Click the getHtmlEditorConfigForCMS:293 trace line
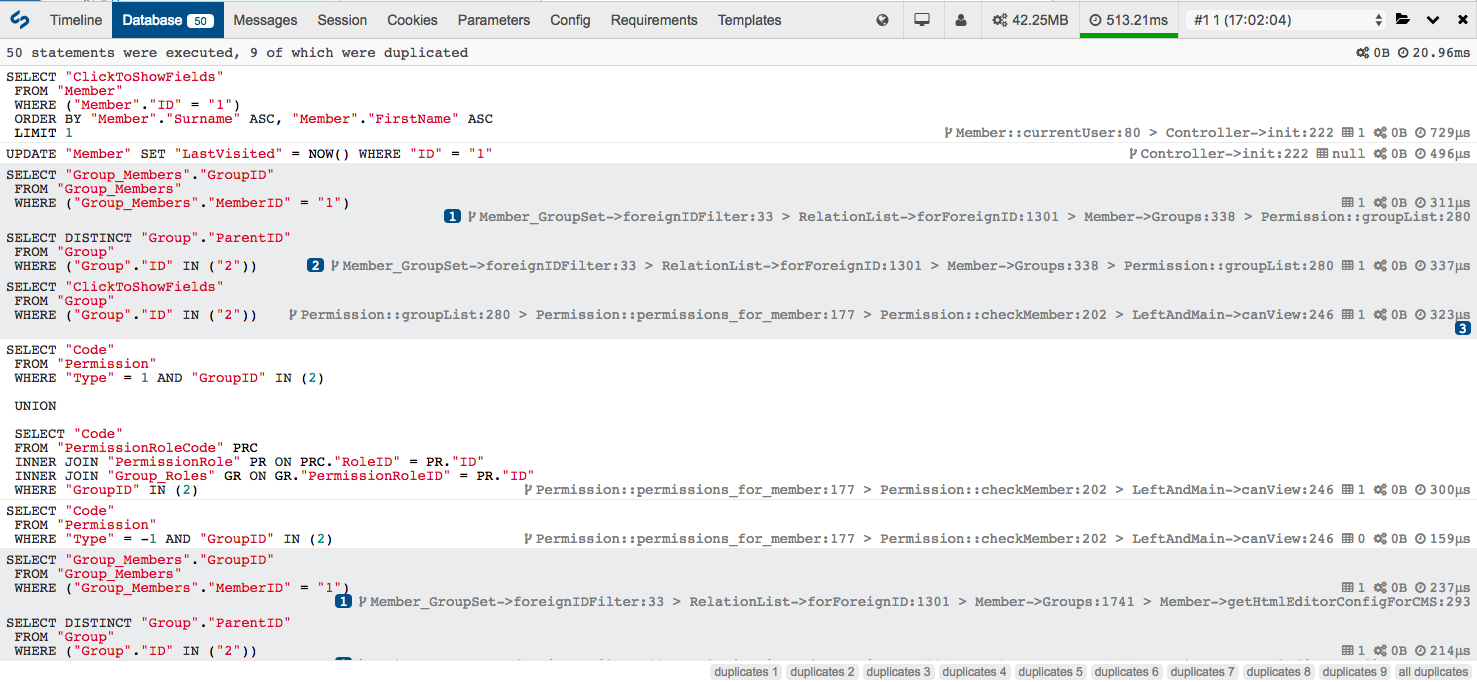This screenshot has height=682, width=1477. pos(1315,602)
